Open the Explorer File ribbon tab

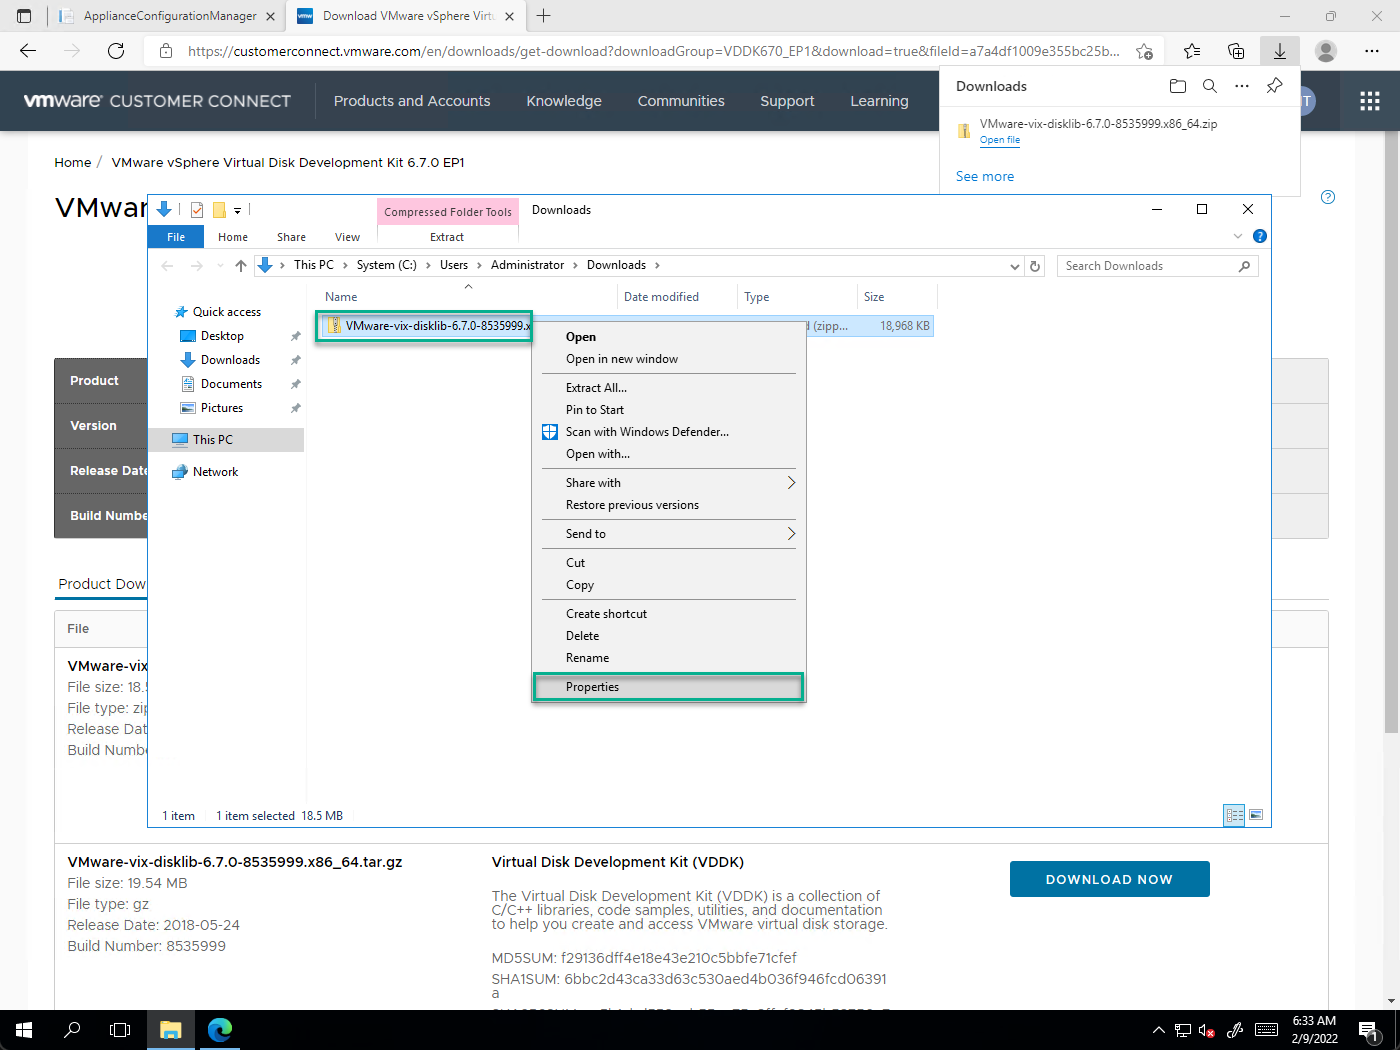pyautogui.click(x=176, y=237)
